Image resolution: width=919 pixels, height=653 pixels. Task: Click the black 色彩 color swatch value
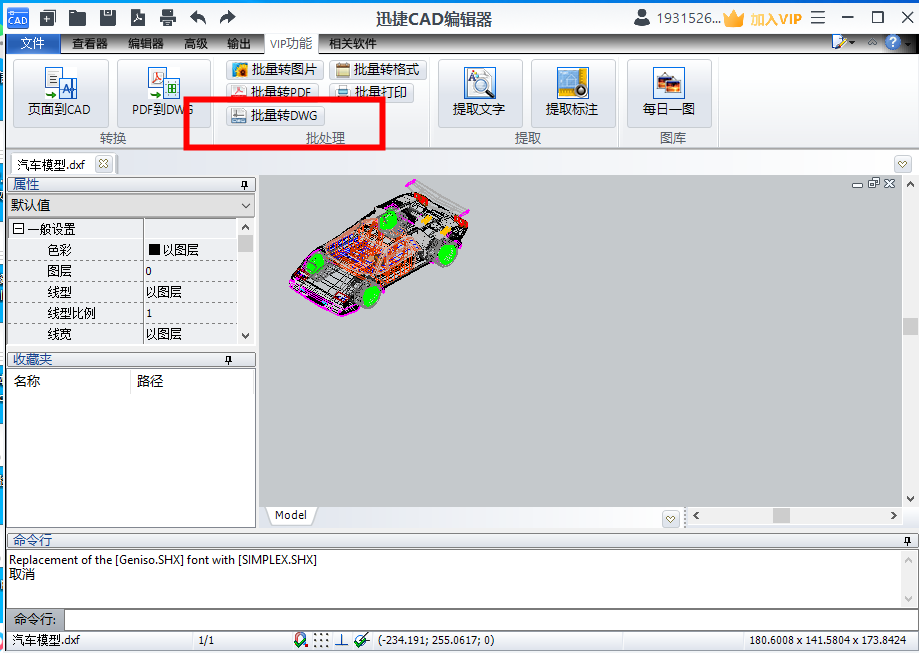point(154,250)
